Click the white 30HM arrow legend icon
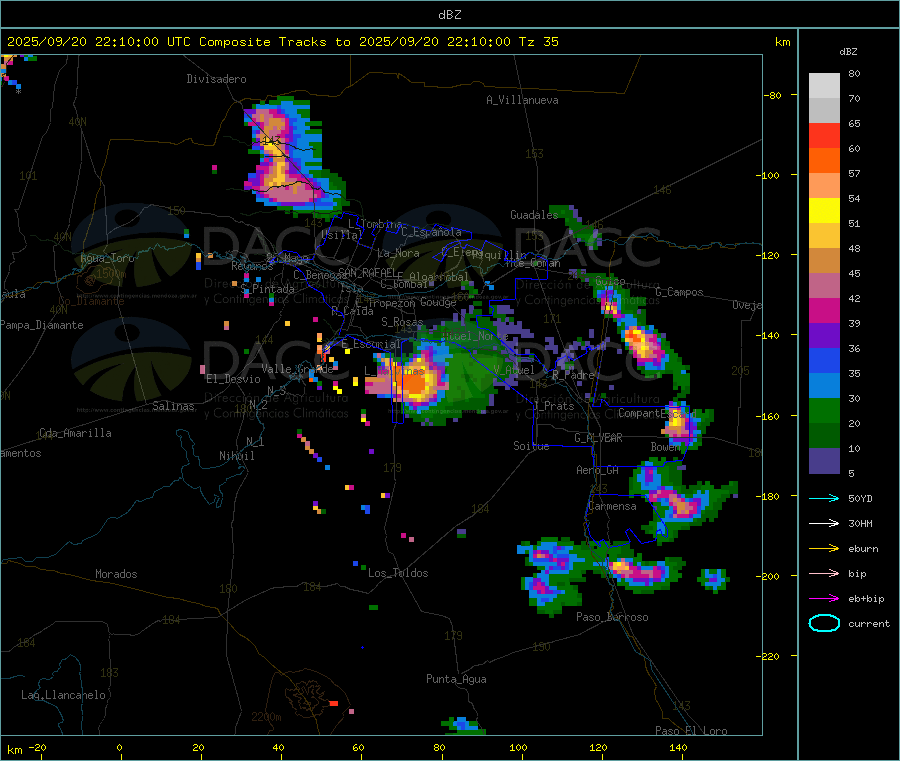This screenshot has height=761, width=900. (824, 523)
